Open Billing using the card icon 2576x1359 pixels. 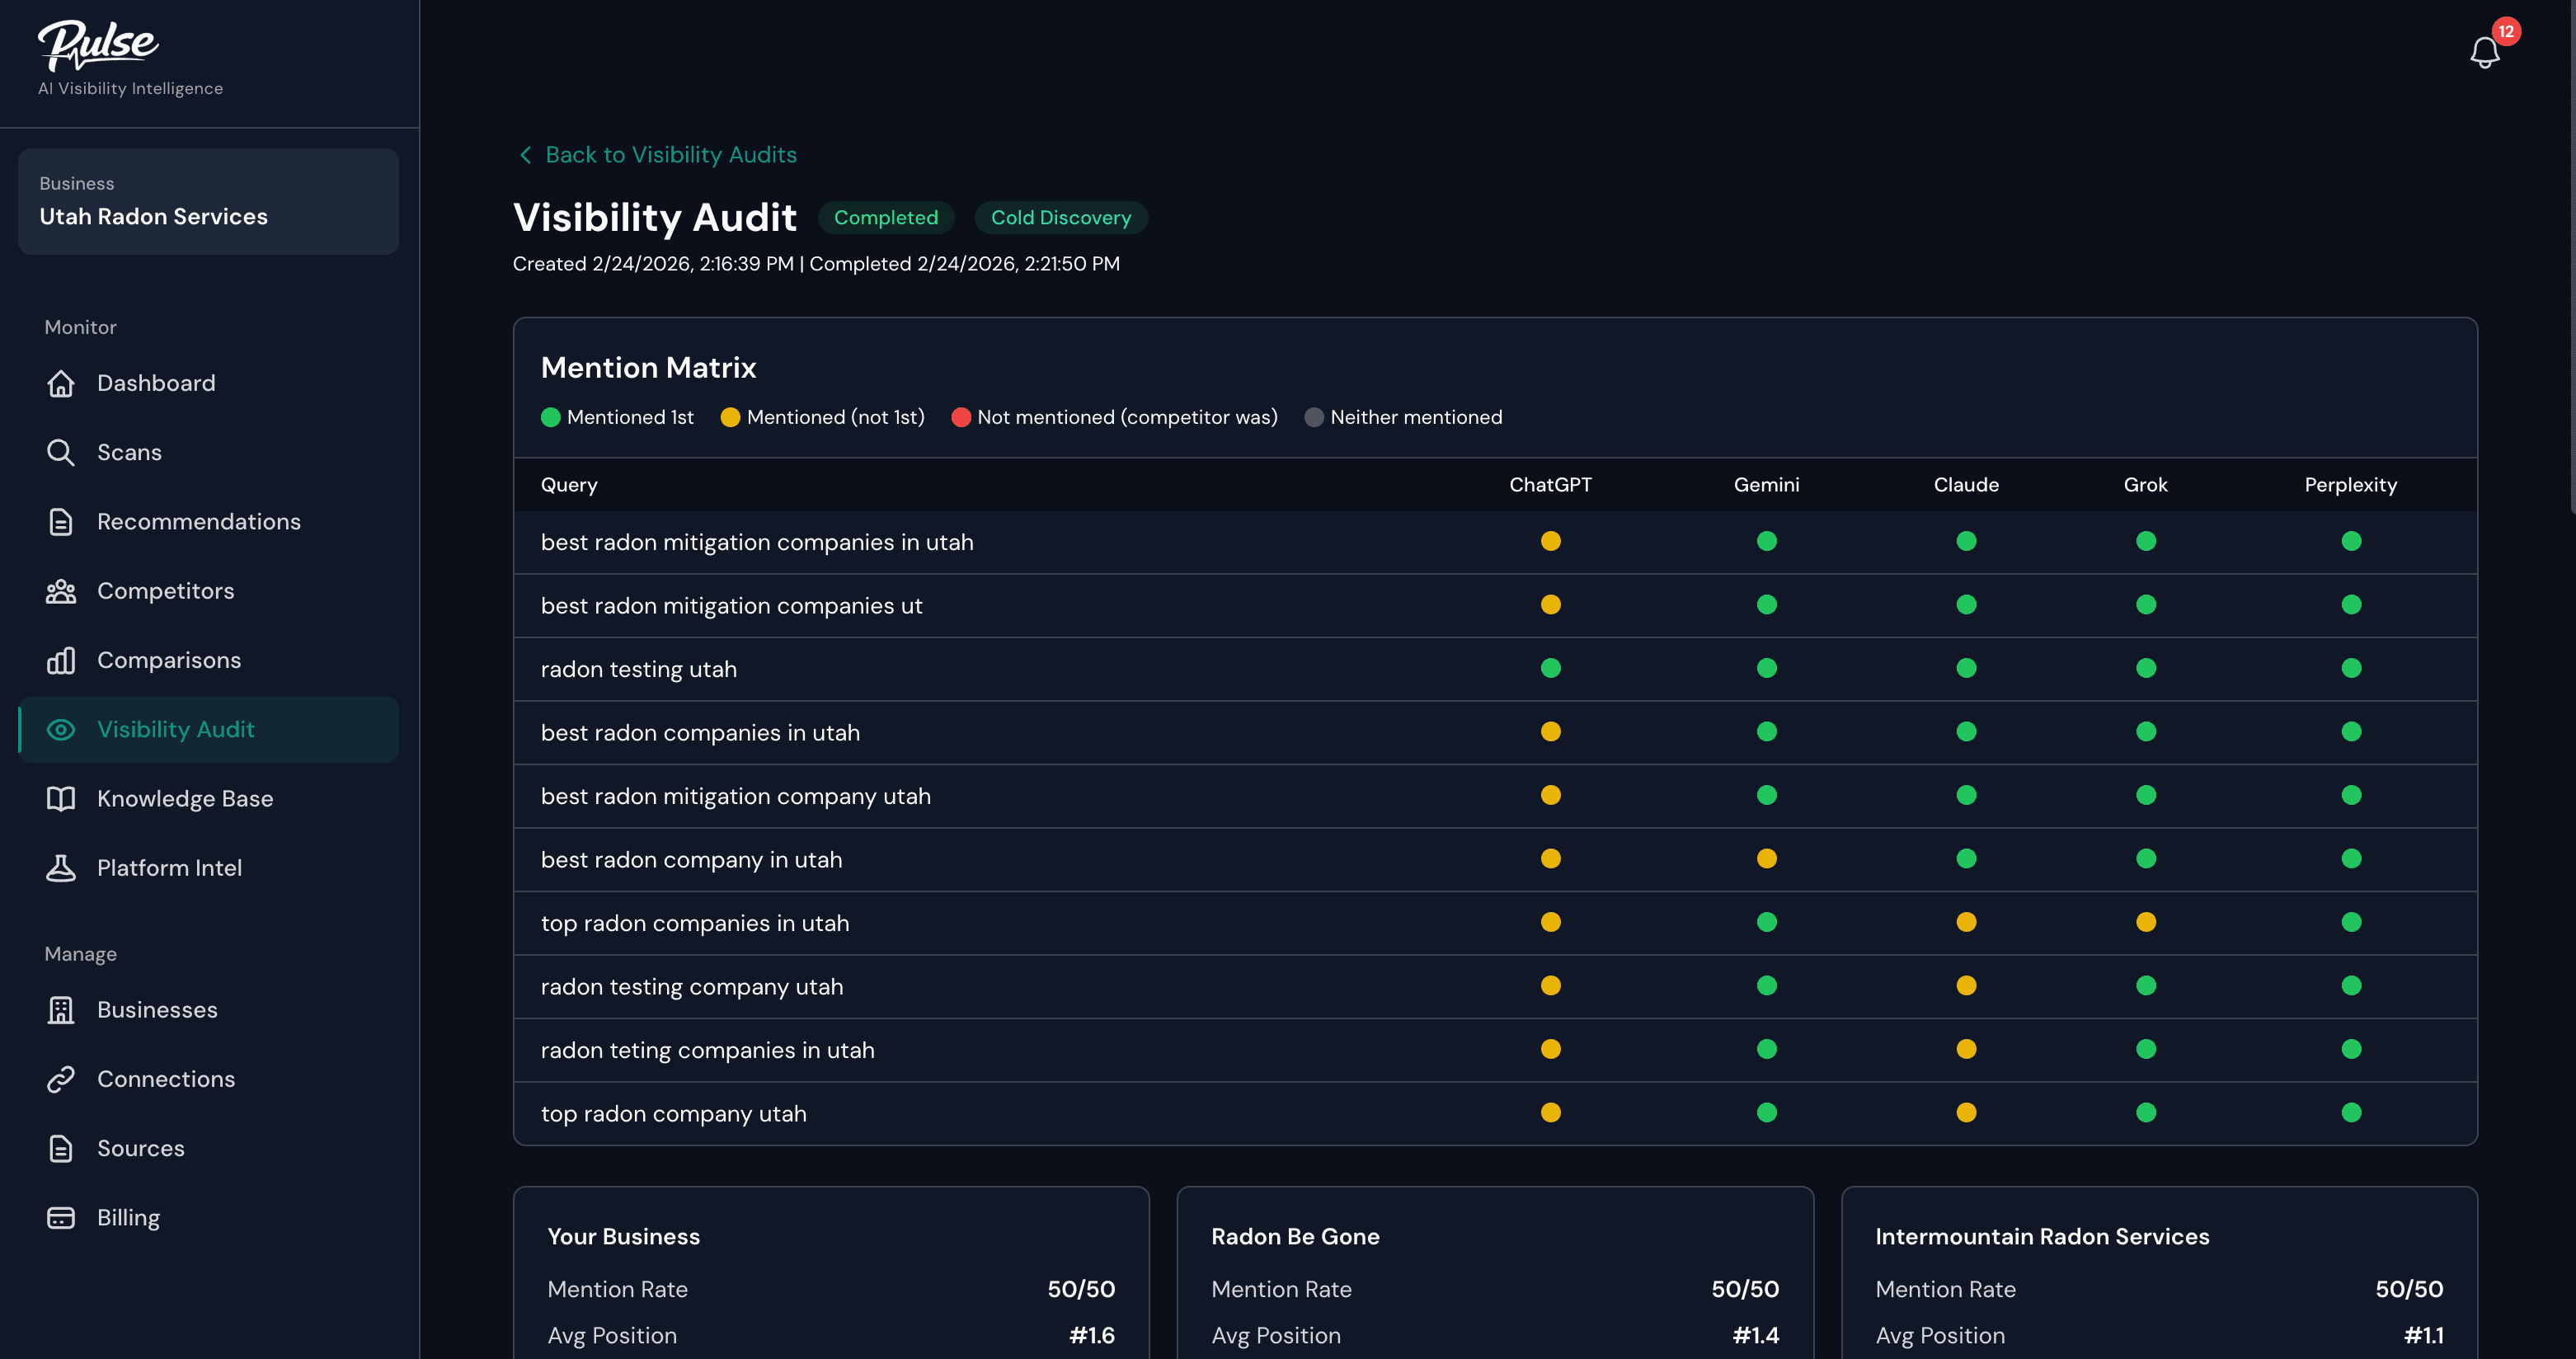point(61,1217)
